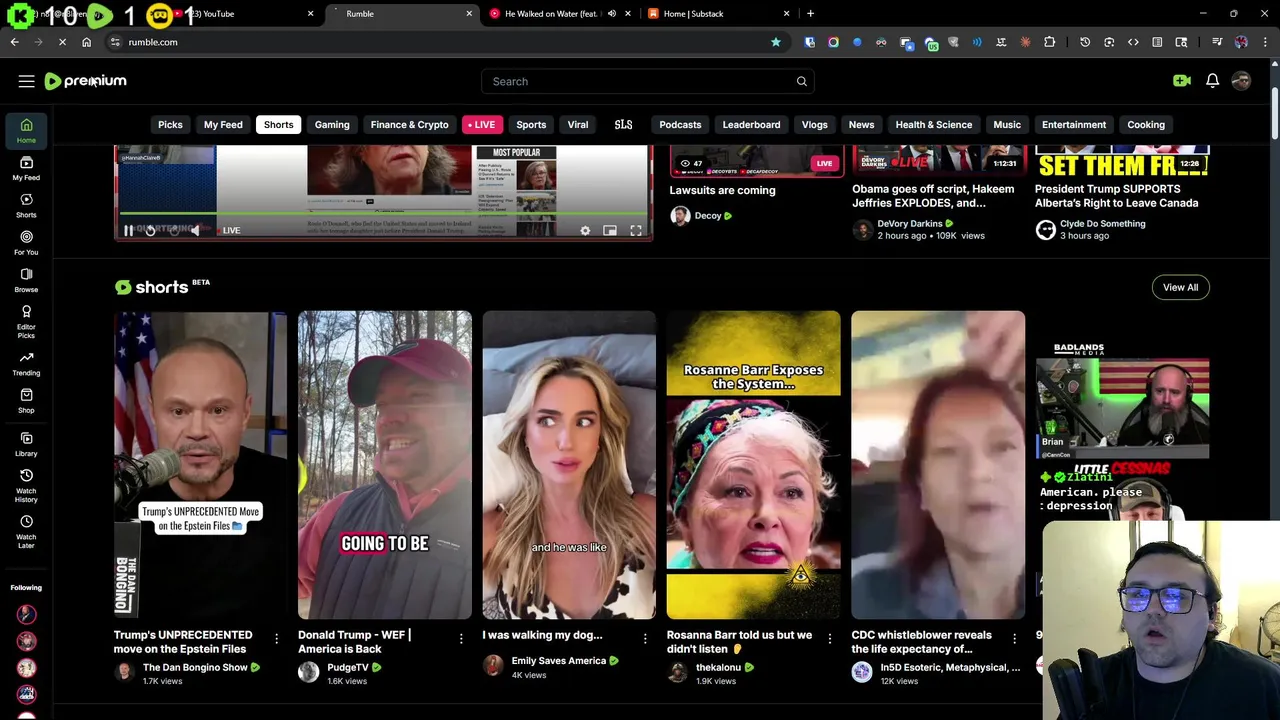
Task: Open Watch Later in the left sidebar
Action: click(26, 531)
